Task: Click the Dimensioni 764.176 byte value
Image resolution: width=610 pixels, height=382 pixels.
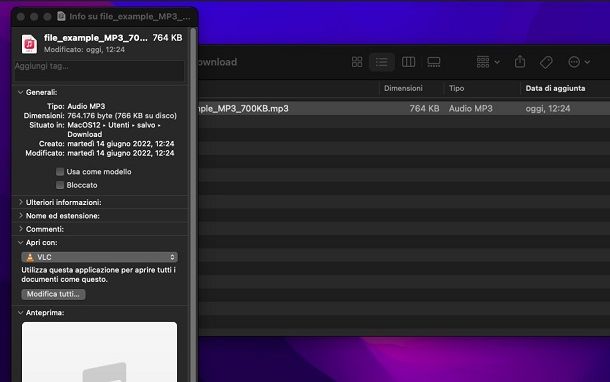Action: click(x=122, y=116)
